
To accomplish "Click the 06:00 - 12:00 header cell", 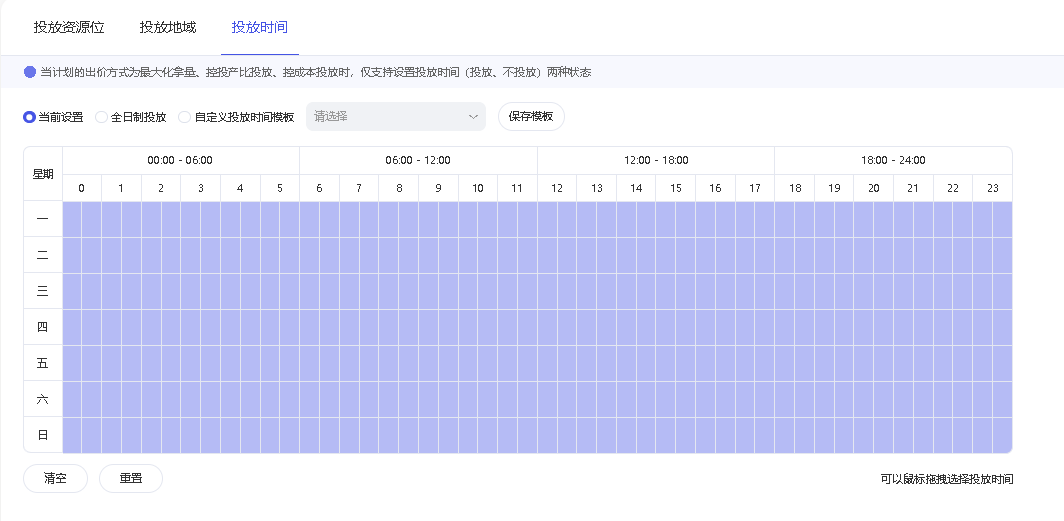I will [x=418, y=161].
